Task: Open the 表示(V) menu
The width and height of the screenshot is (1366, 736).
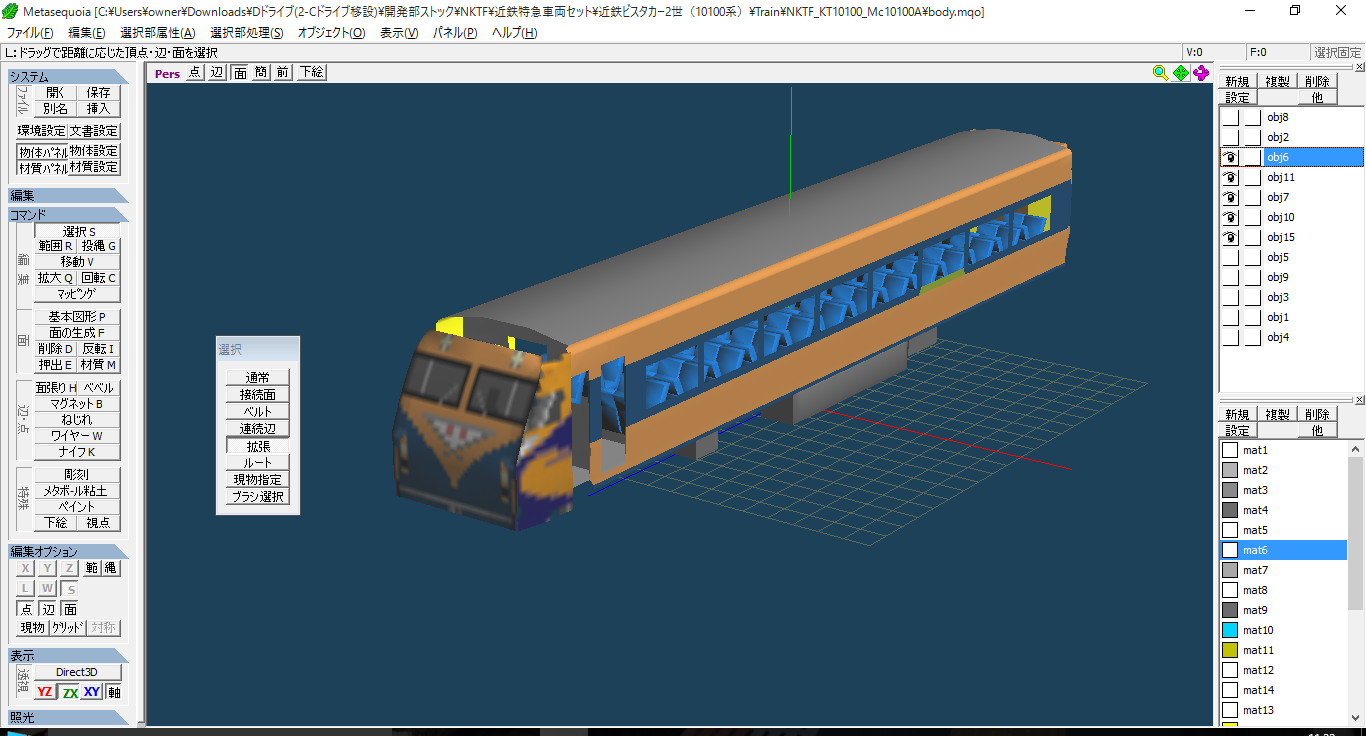Action: [x=399, y=33]
